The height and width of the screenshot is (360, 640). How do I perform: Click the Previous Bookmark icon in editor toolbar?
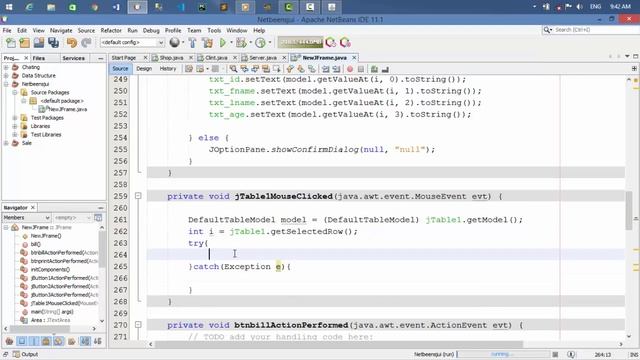point(289,69)
